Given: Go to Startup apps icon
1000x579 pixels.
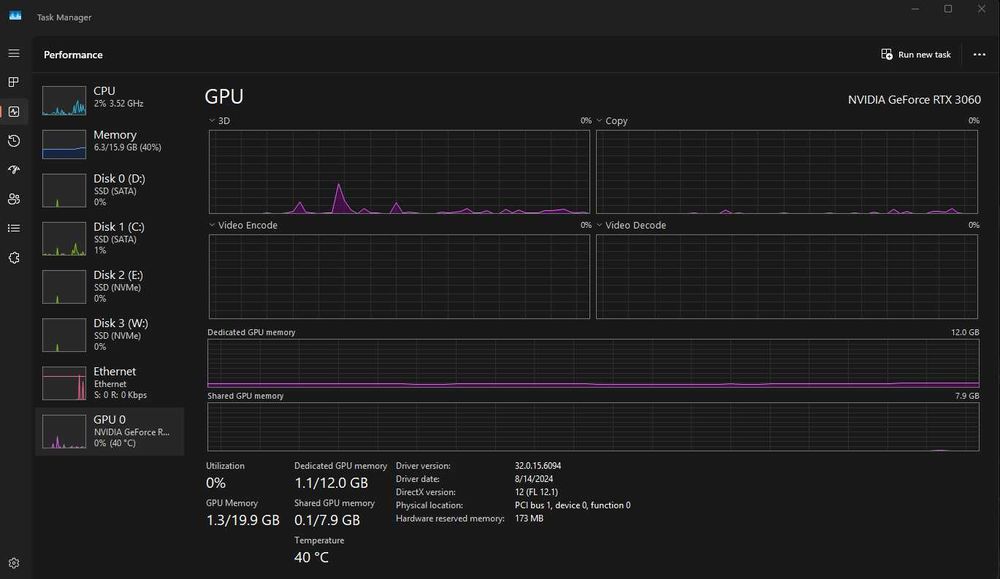Looking at the screenshot, I should pyautogui.click(x=14, y=170).
